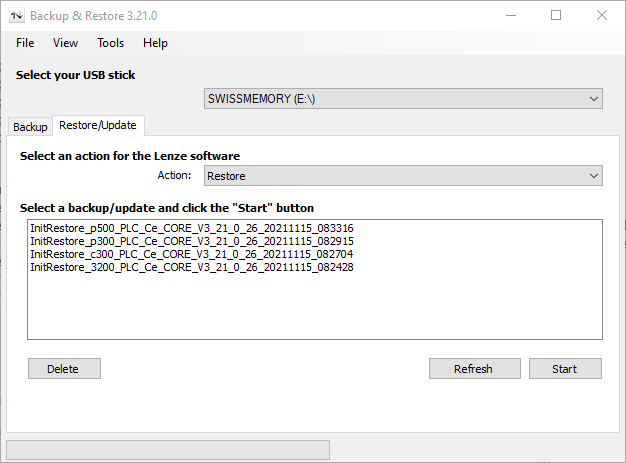This screenshot has height=463, width=626.
Task: Open the Help menu
Action: tap(155, 43)
